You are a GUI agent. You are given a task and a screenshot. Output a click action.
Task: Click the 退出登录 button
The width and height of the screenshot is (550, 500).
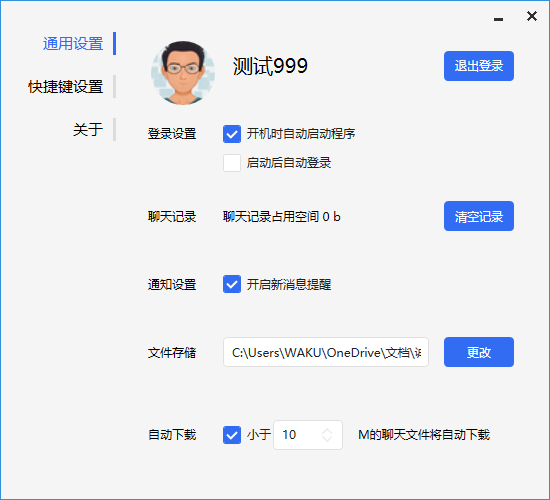tap(479, 66)
